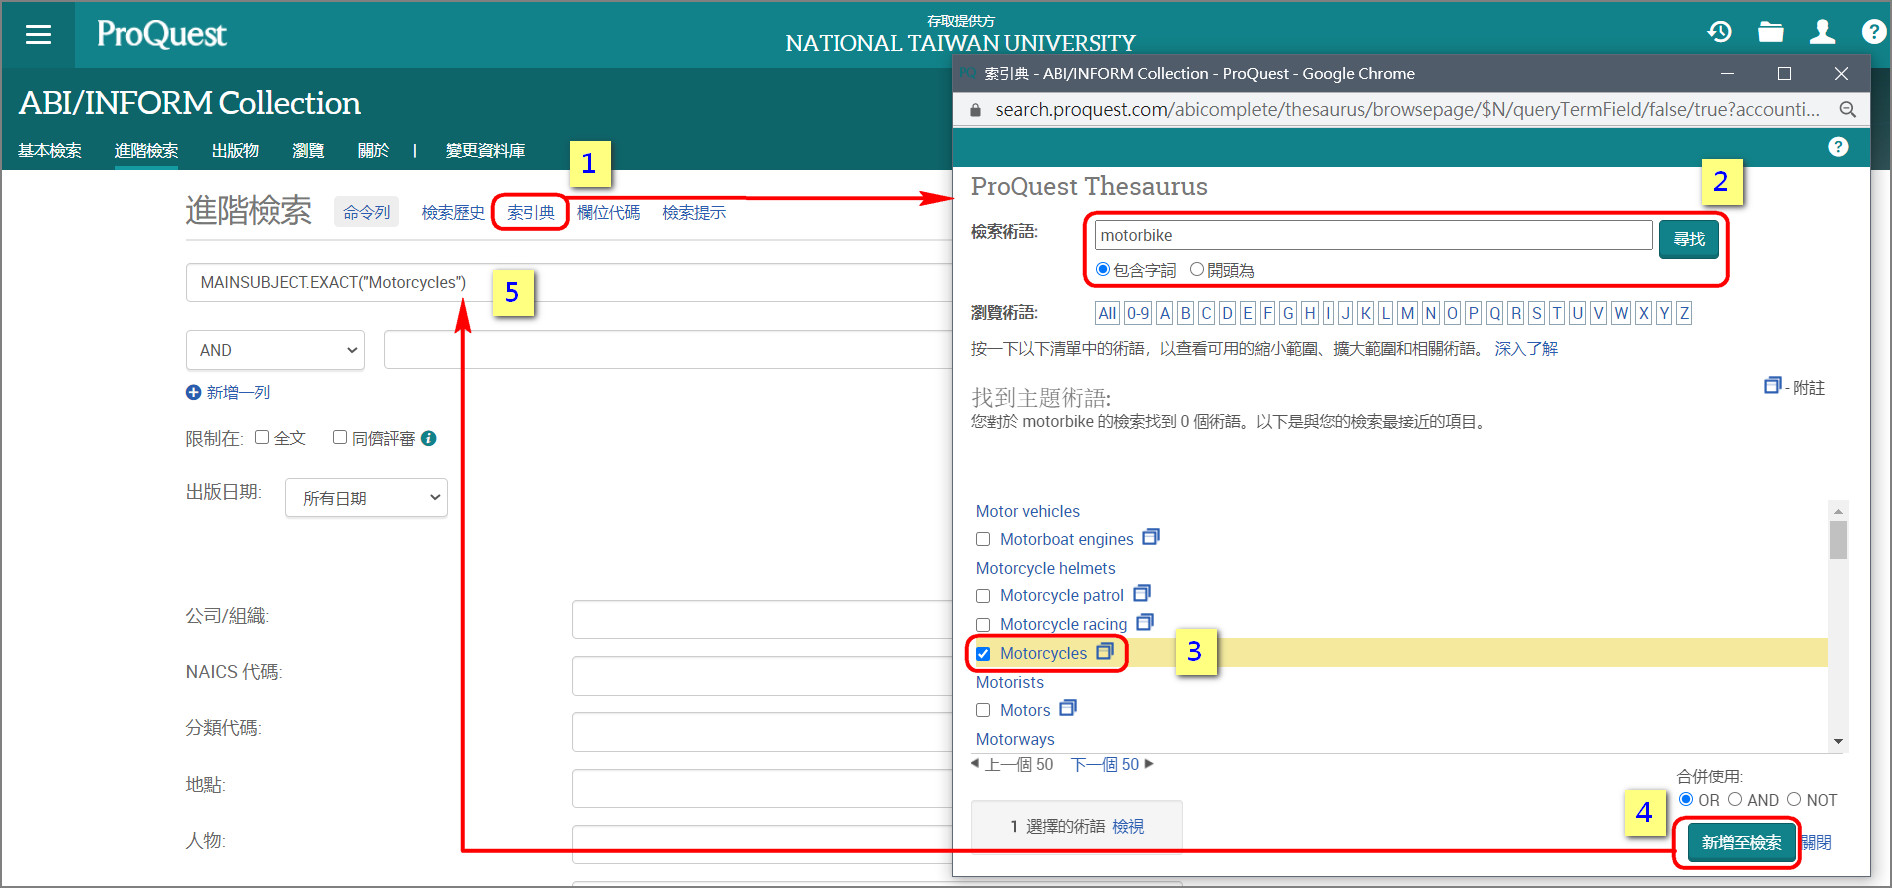The image size is (1892, 888).
Task: Click the ProQuest logo
Action: pyautogui.click(x=162, y=34)
